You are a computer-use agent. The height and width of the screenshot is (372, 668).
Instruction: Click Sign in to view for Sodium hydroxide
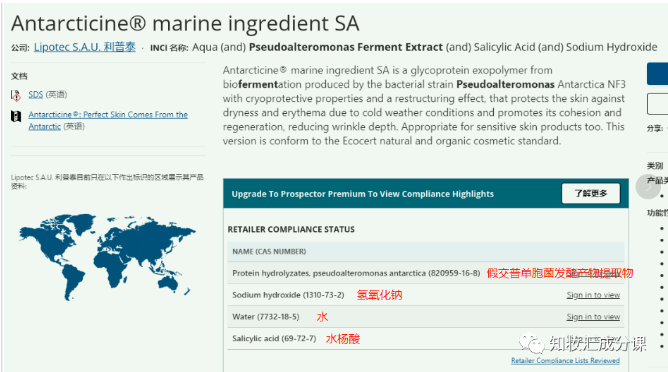coord(593,295)
